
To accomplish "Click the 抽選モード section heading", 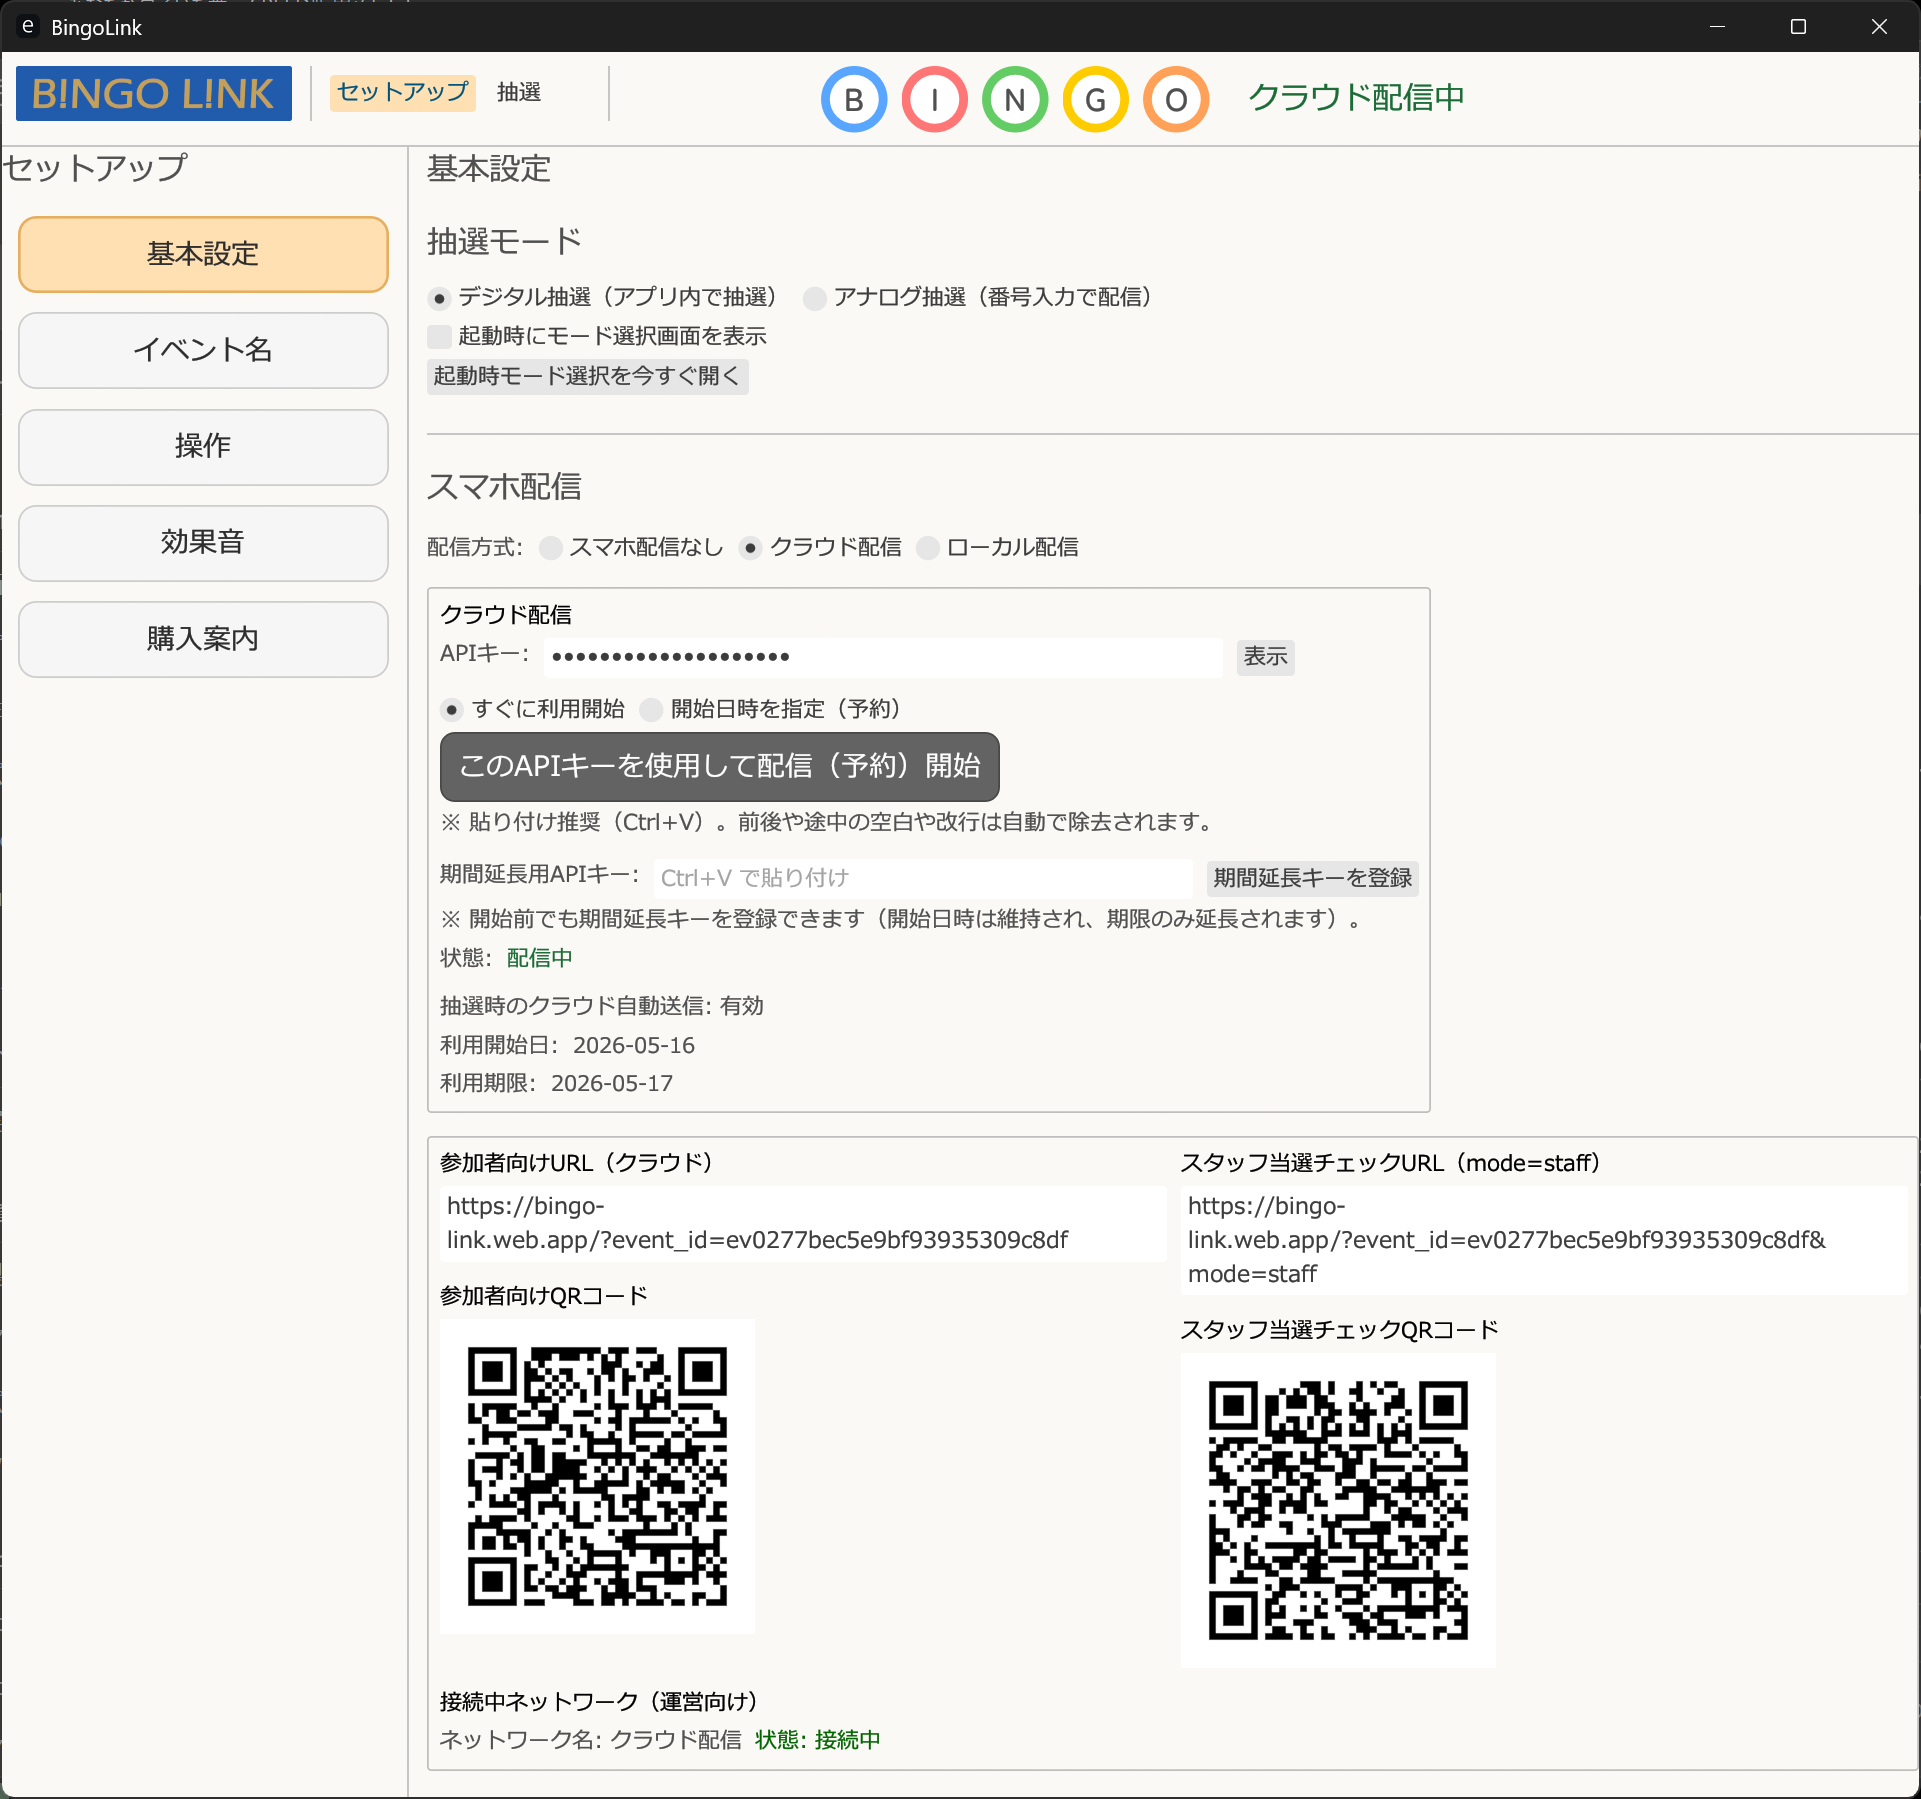I will tap(504, 241).
